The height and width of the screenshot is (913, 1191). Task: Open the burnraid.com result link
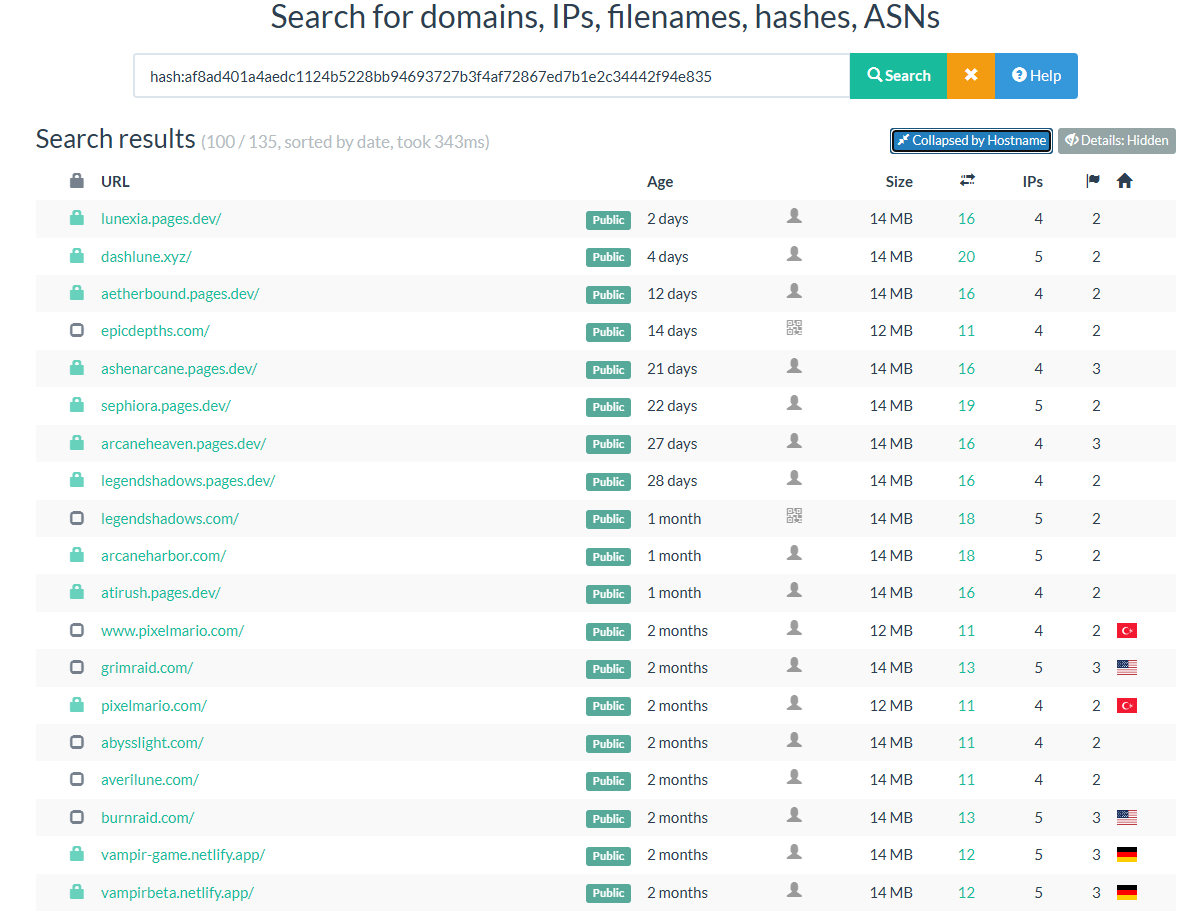tap(147, 818)
